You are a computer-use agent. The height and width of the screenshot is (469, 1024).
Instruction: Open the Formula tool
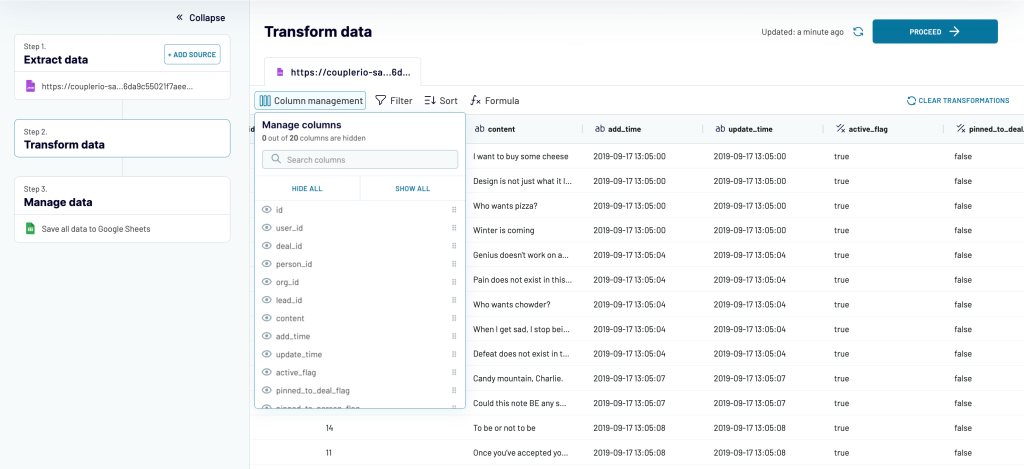point(495,101)
